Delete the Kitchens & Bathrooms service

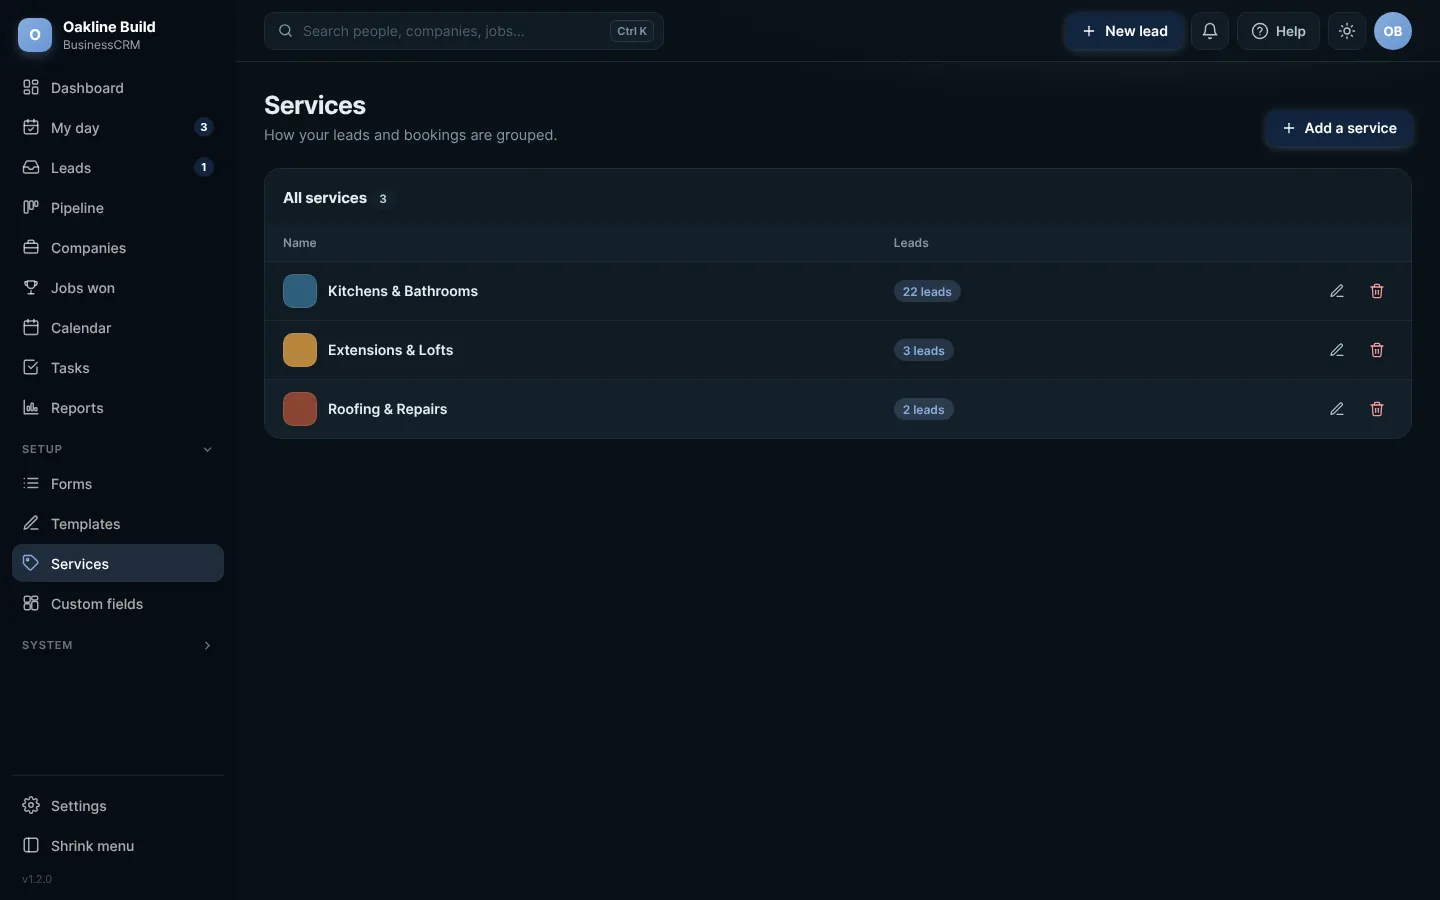(1377, 291)
